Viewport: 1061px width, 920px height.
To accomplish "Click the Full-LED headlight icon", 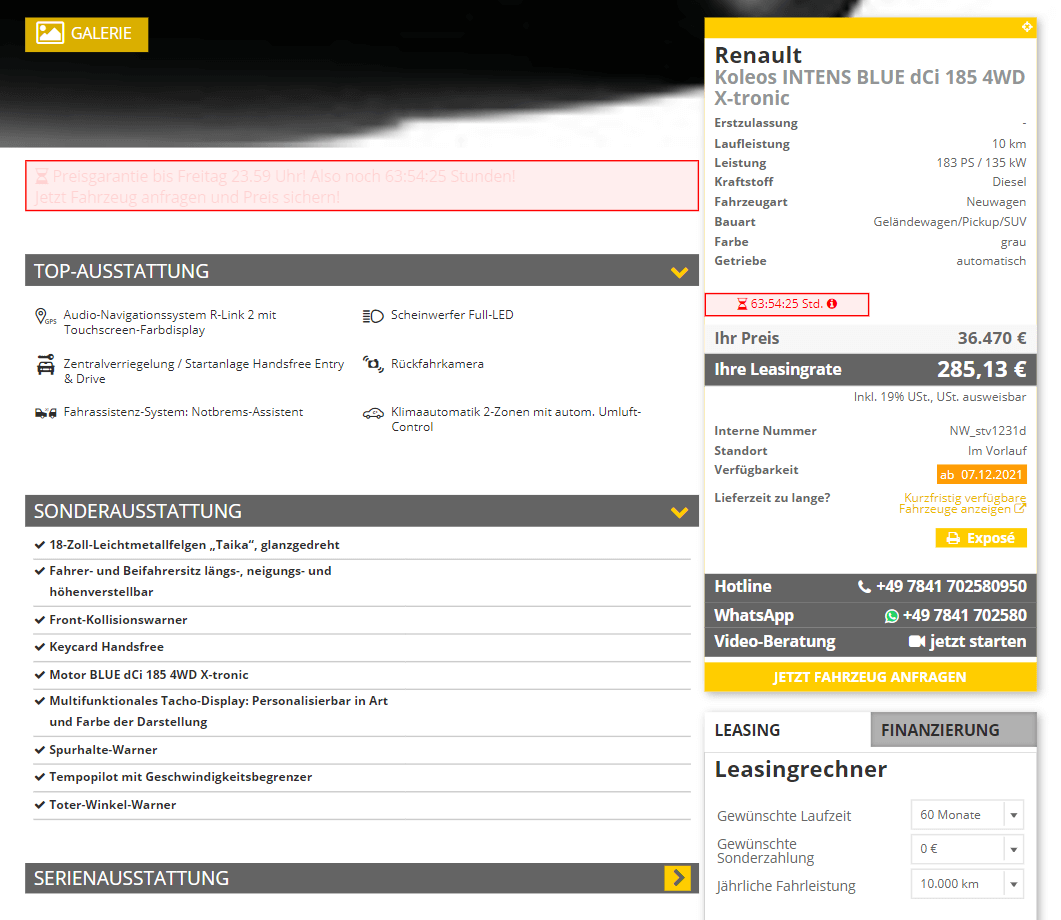I will (x=373, y=316).
